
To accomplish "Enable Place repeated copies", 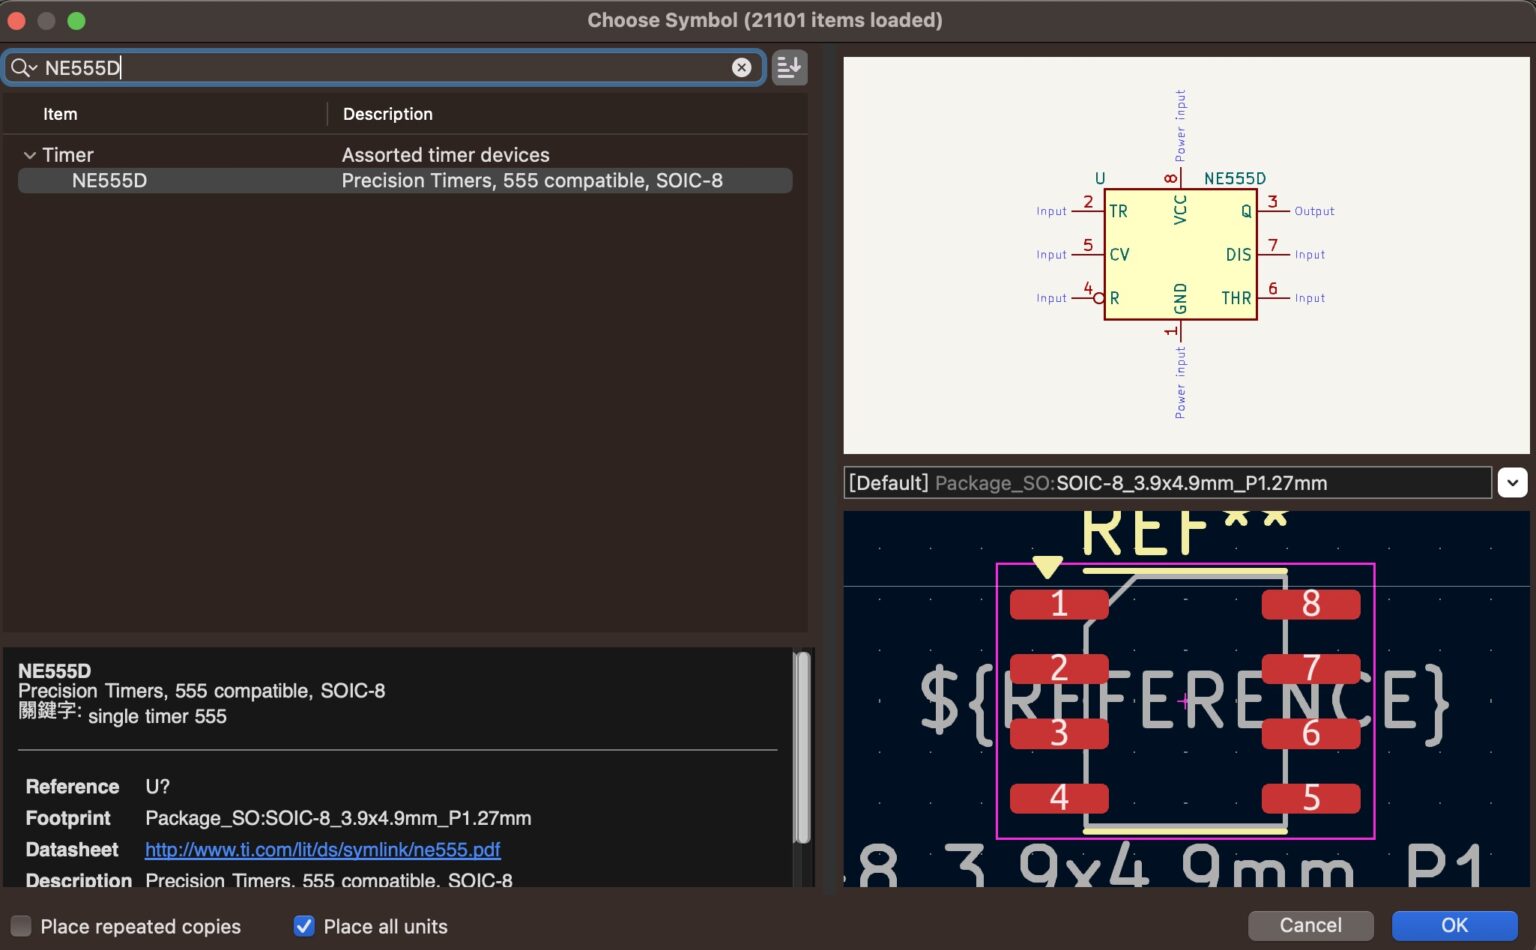I will [x=21, y=926].
